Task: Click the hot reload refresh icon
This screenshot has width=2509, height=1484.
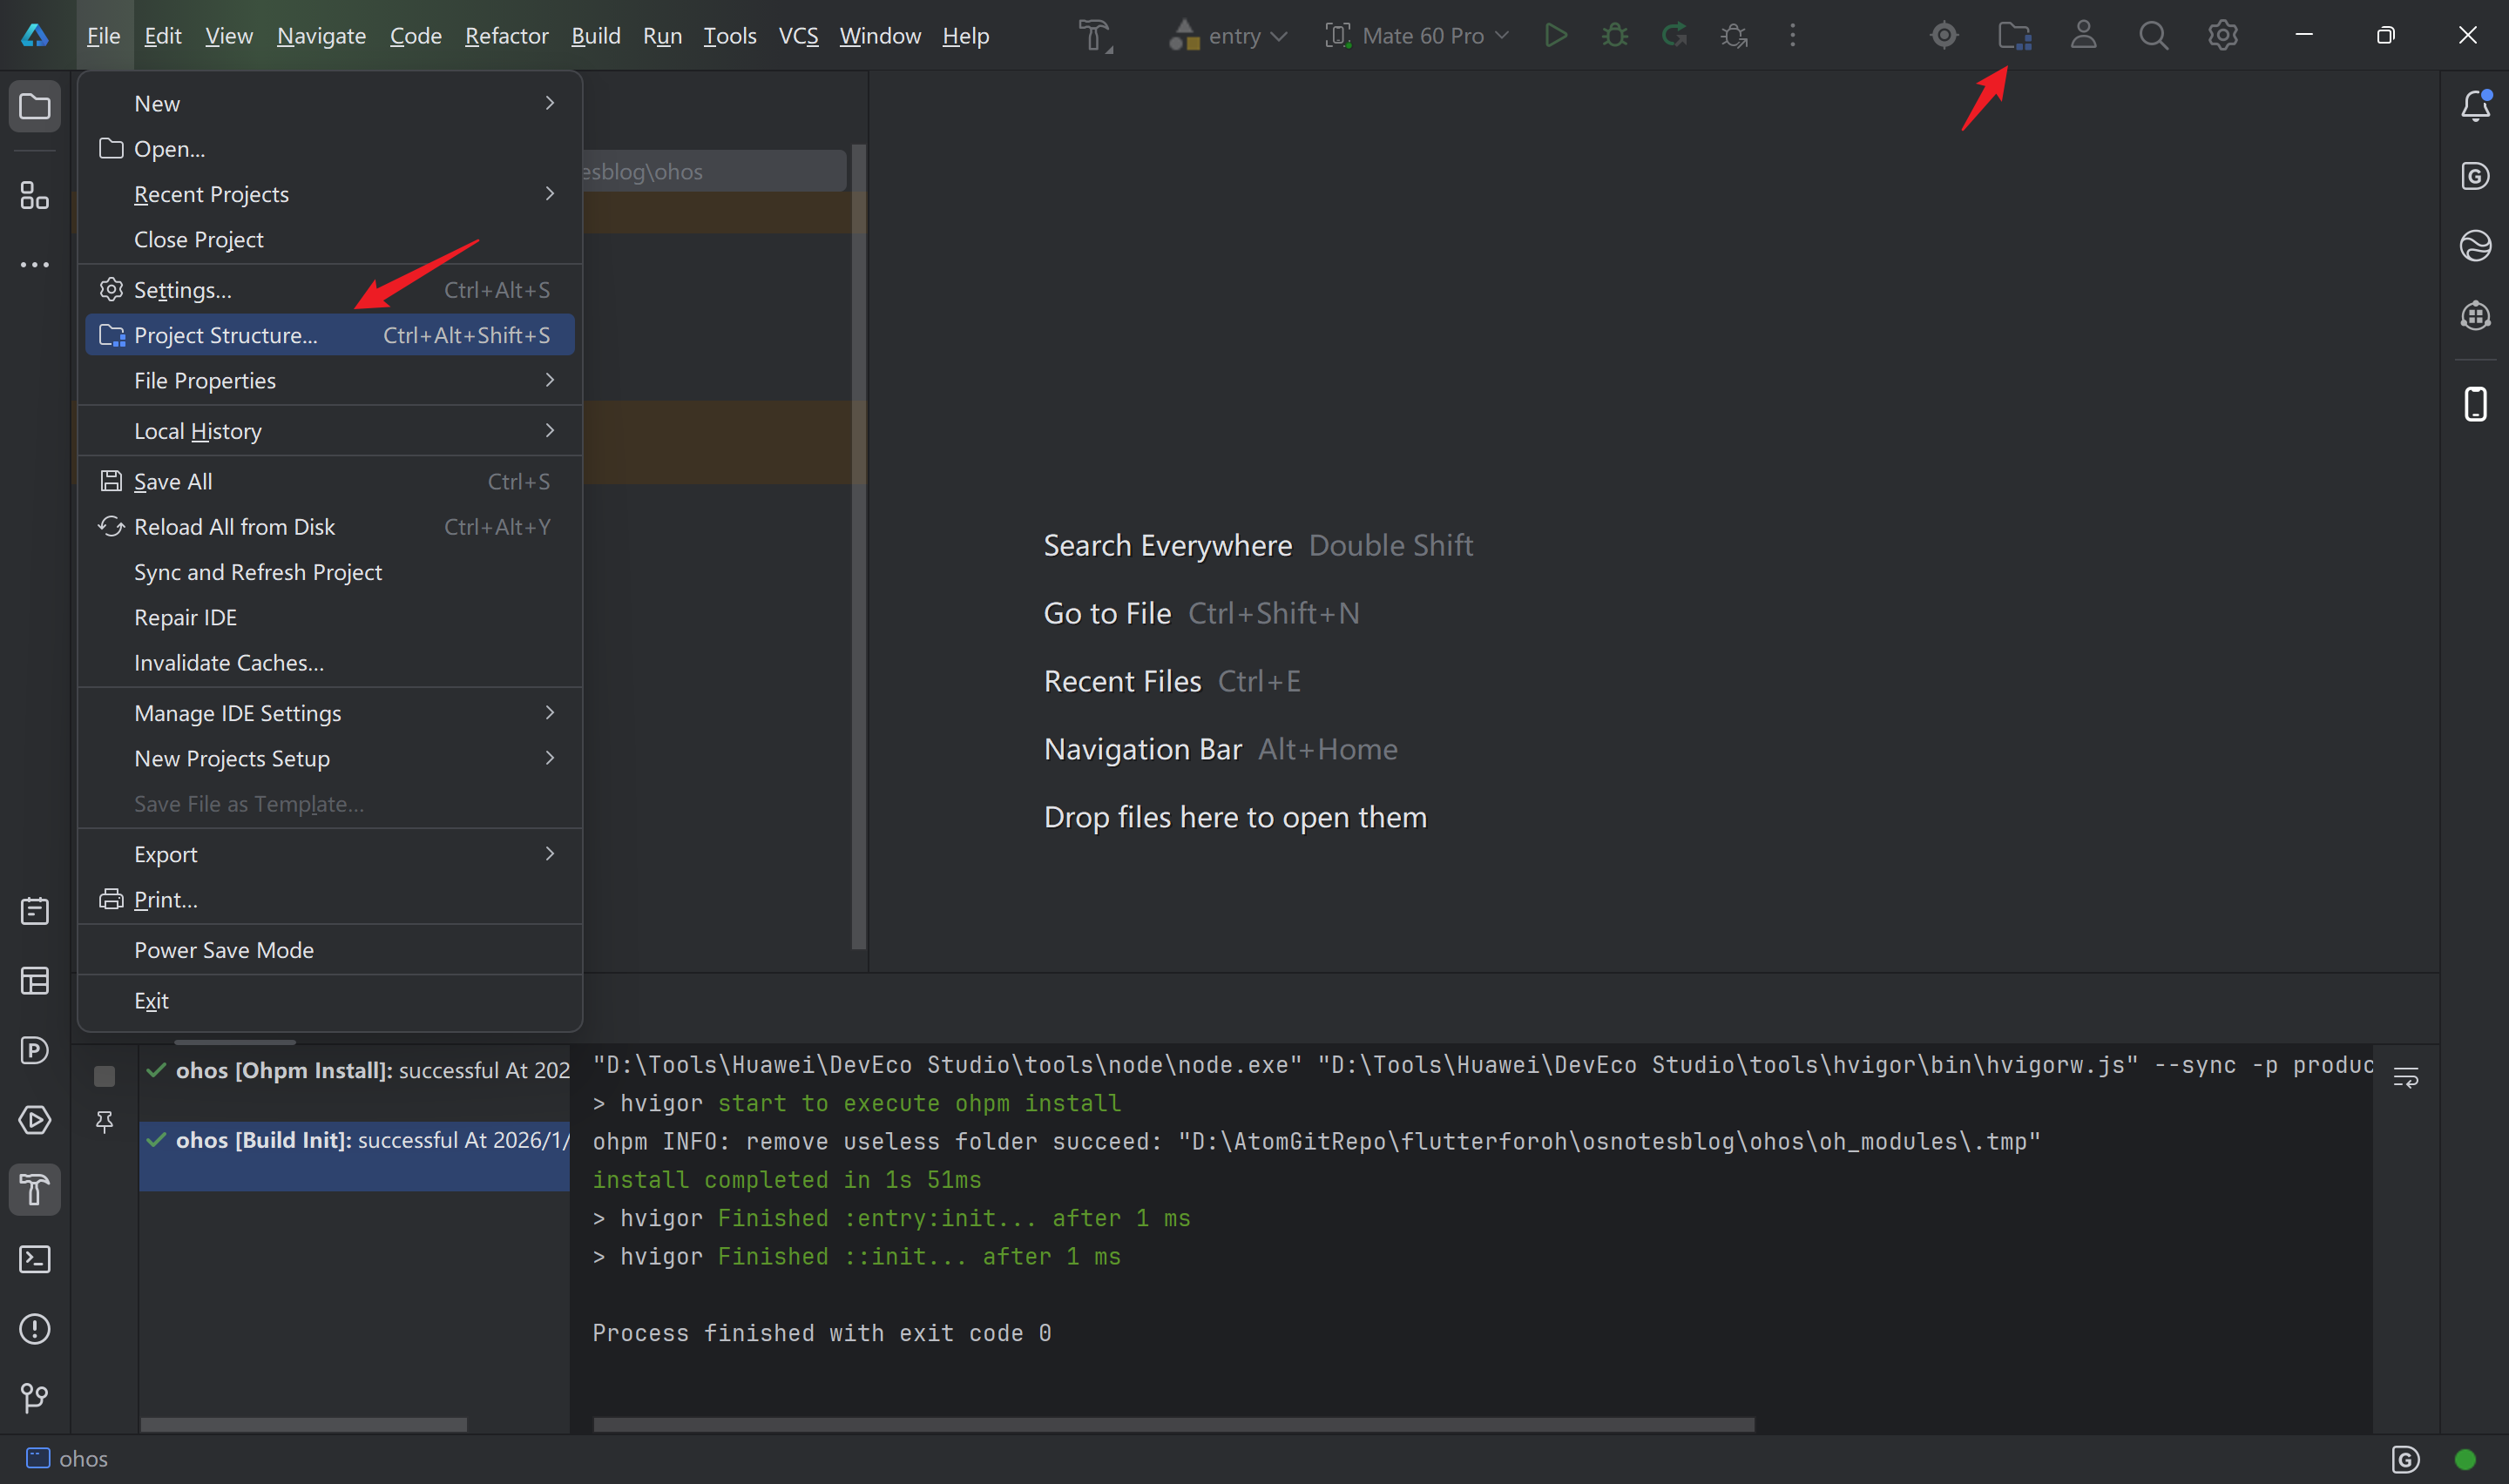Action: click(1675, 36)
